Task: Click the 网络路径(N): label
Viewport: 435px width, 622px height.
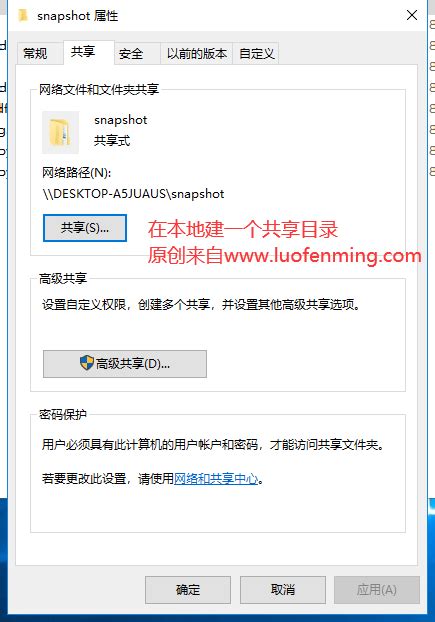Action: (77, 173)
